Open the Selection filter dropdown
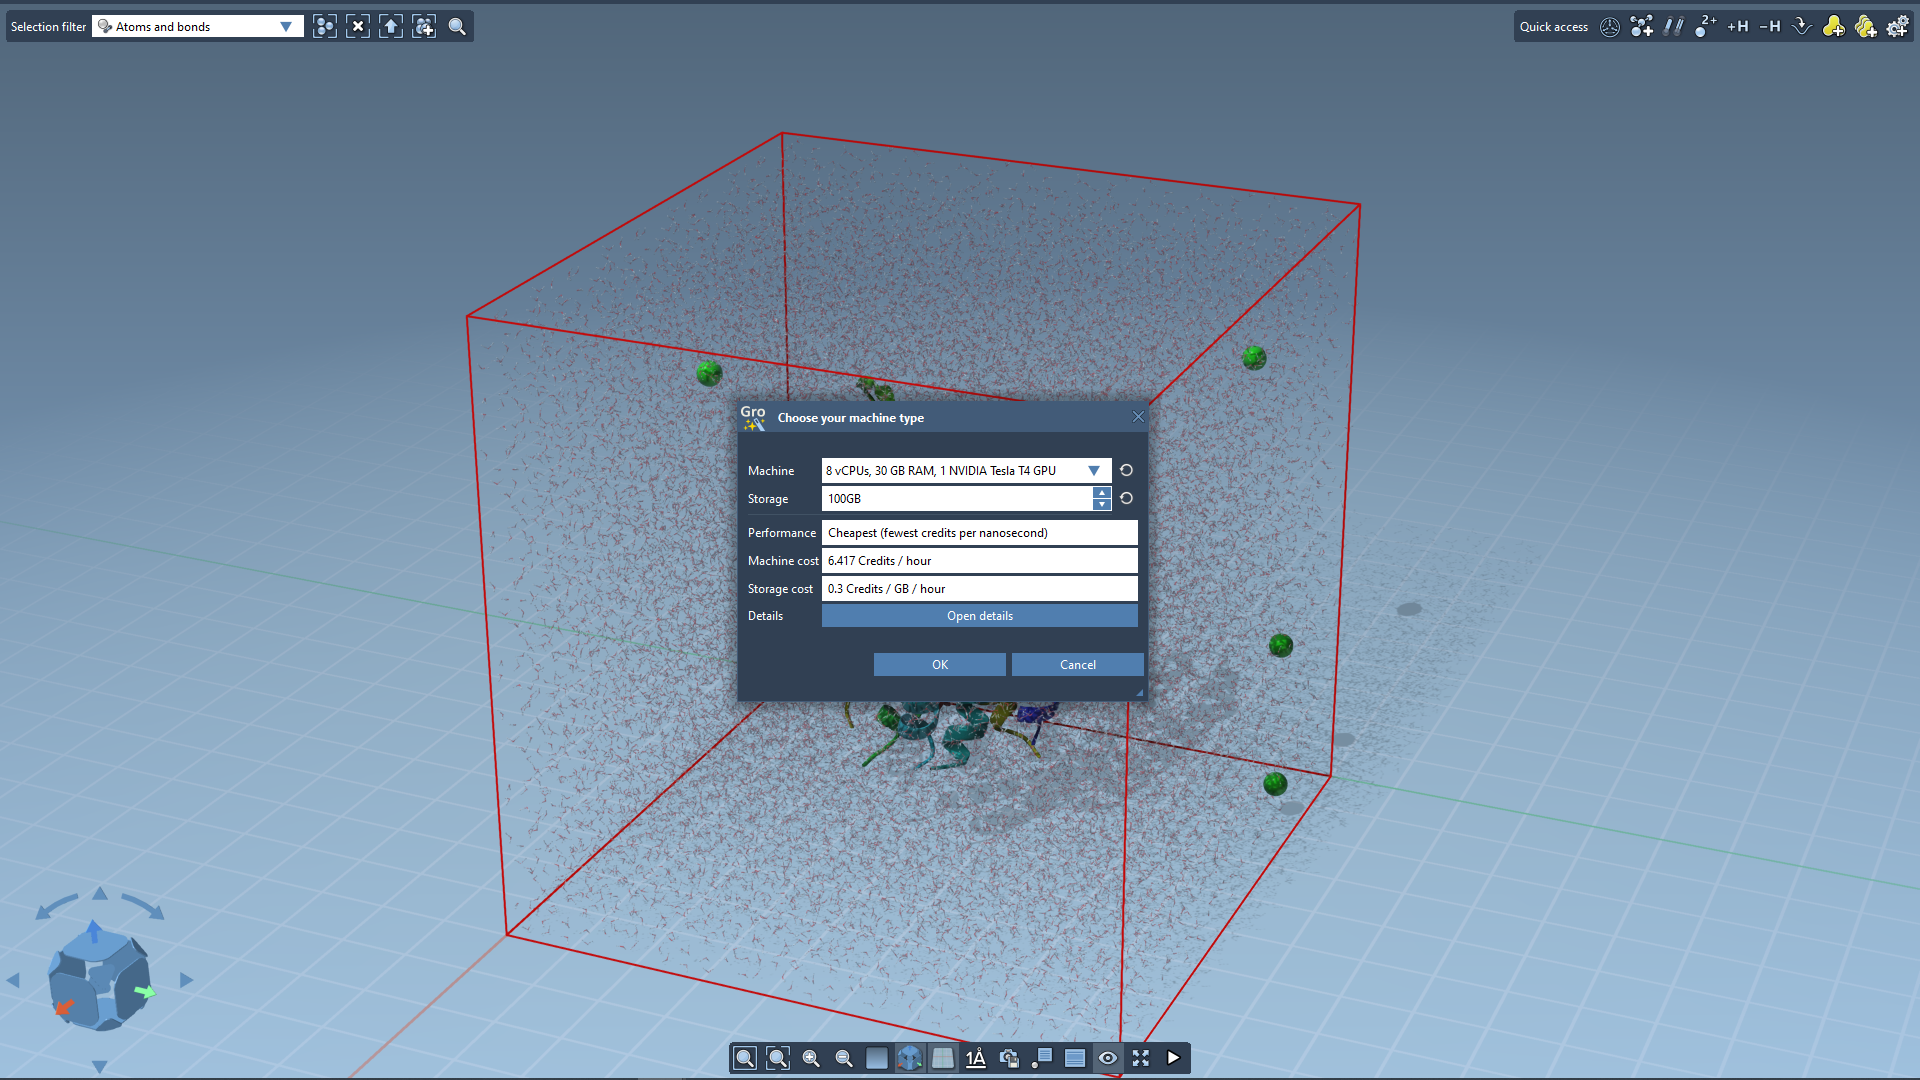The height and width of the screenshot is (1080, 1920). 286,27
